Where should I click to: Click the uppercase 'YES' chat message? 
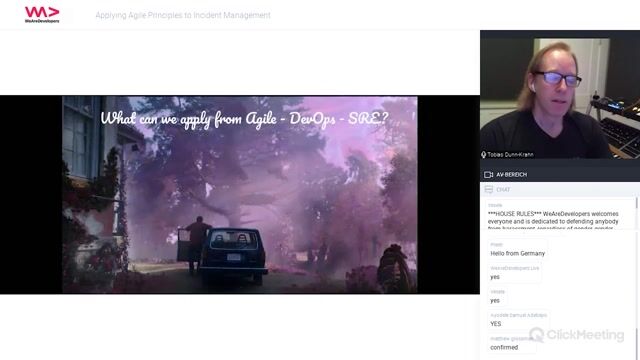(496, 324)
